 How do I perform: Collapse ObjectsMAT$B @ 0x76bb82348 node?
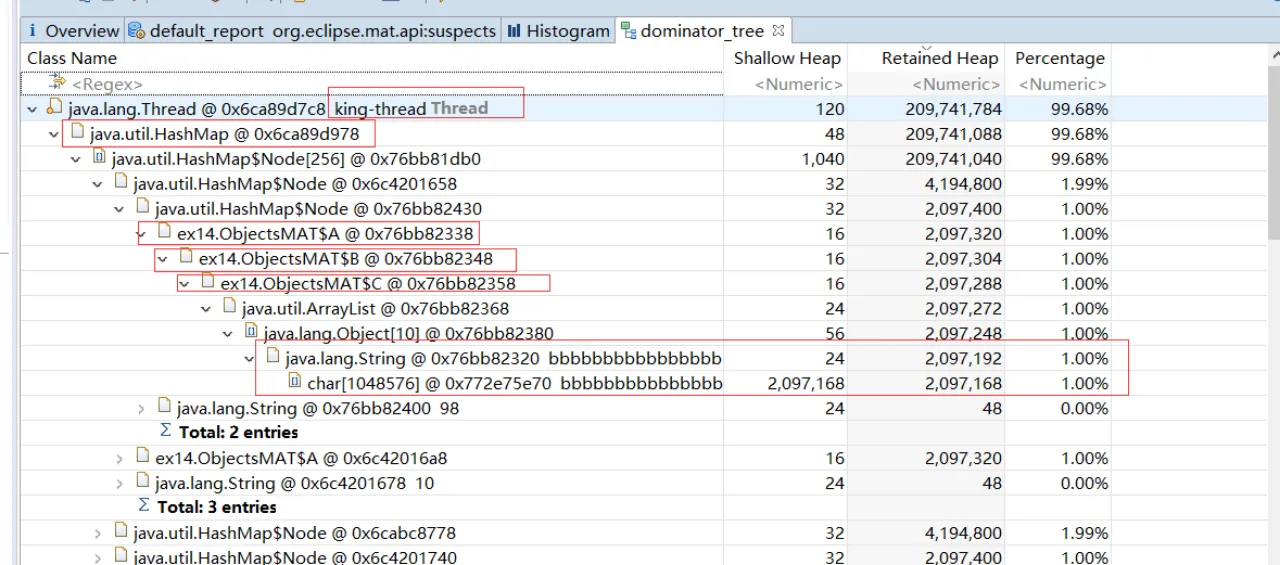[163, 259]
